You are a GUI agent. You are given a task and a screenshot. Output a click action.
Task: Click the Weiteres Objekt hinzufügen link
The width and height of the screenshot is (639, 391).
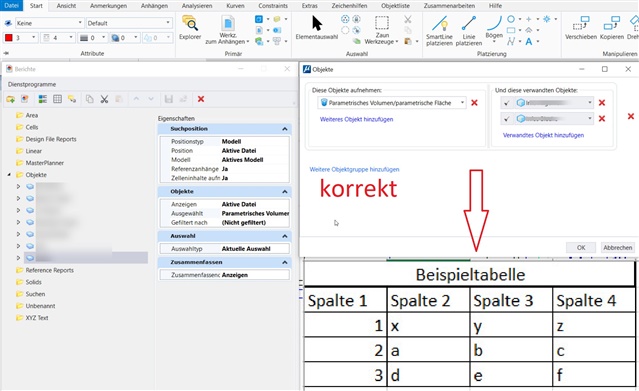357,119
